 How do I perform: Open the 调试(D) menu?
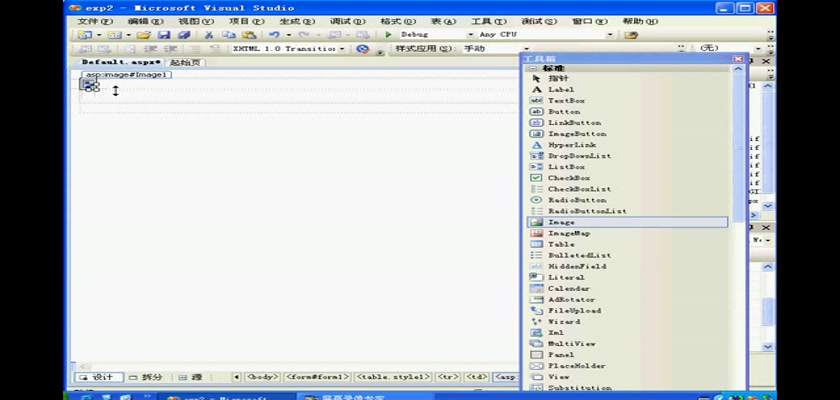coord(346,21)
